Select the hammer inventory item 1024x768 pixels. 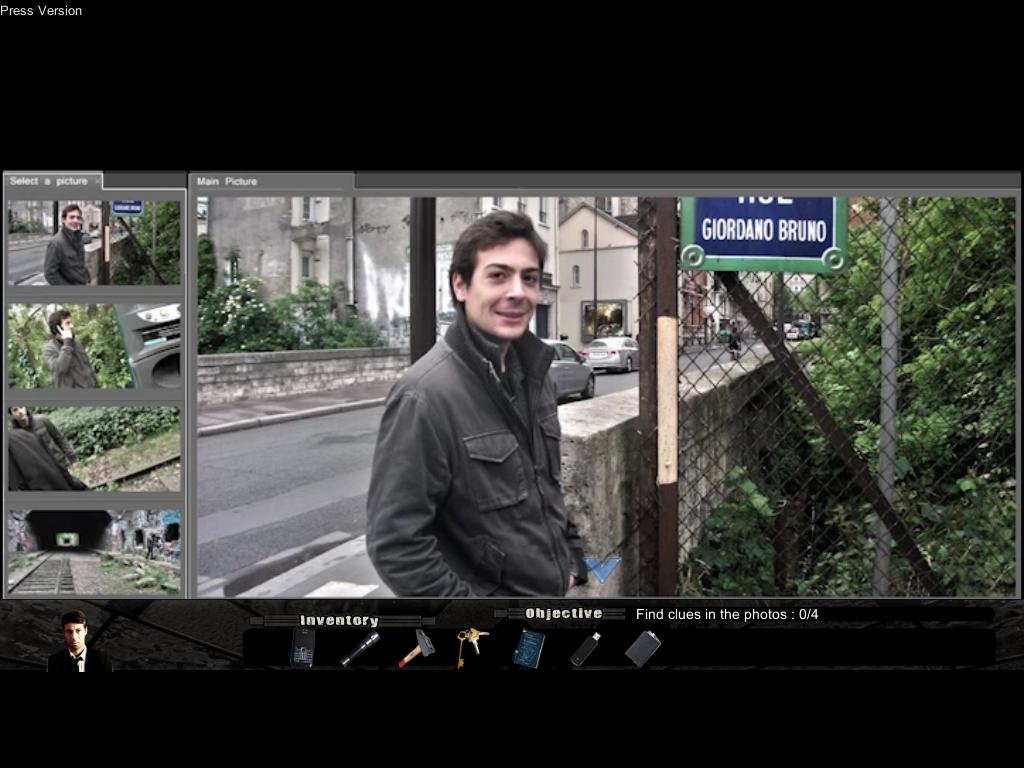pos(417,648)
